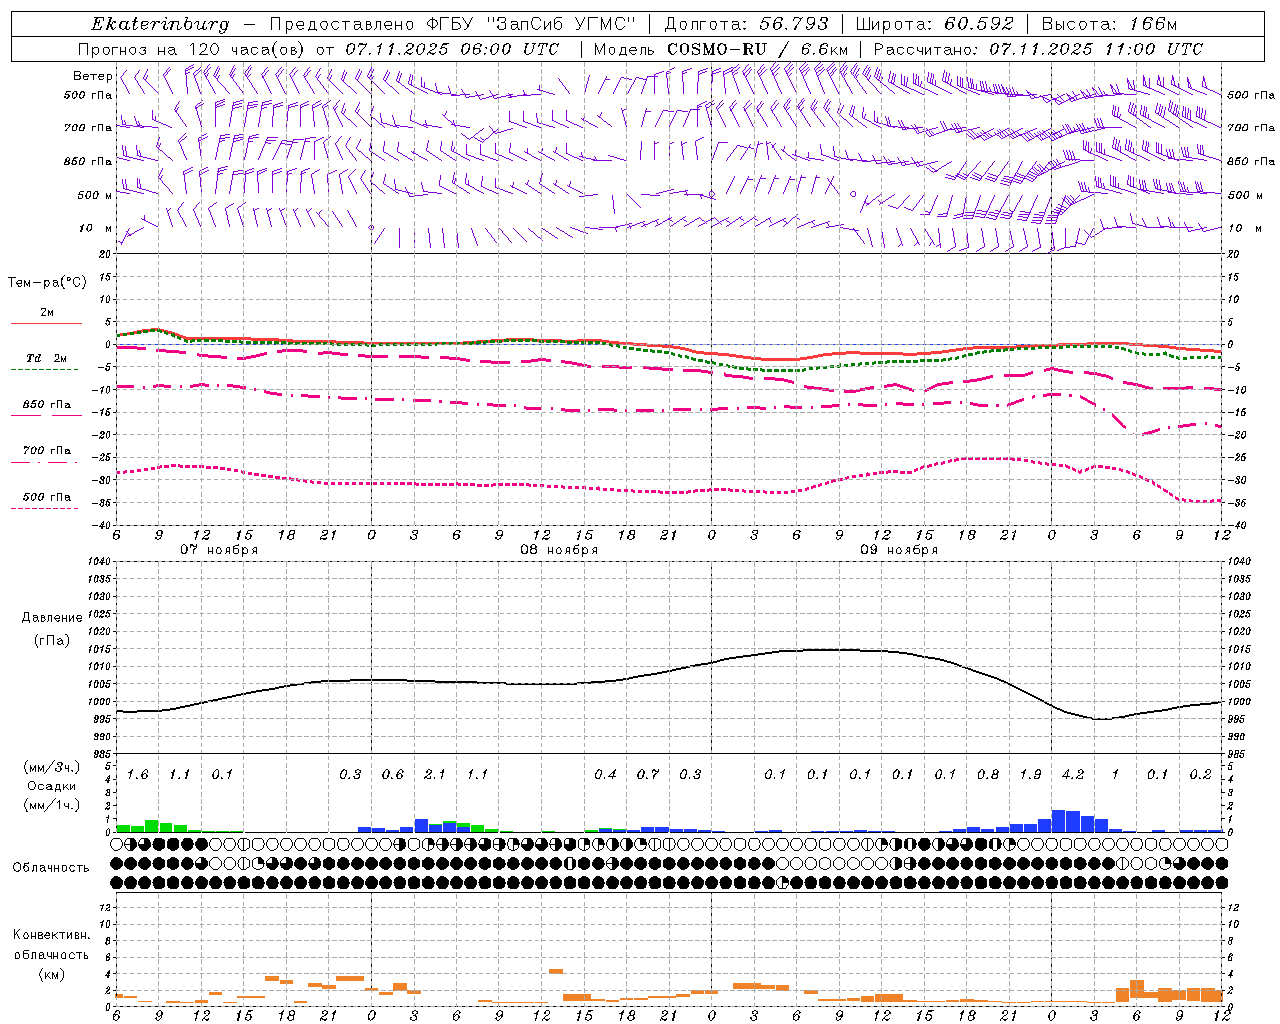Viewport: 1280px width, 1024px height.
Task: Select the 'Модель COSMO-RU / 6.6км' label
Action: click(x=721, y=49)
